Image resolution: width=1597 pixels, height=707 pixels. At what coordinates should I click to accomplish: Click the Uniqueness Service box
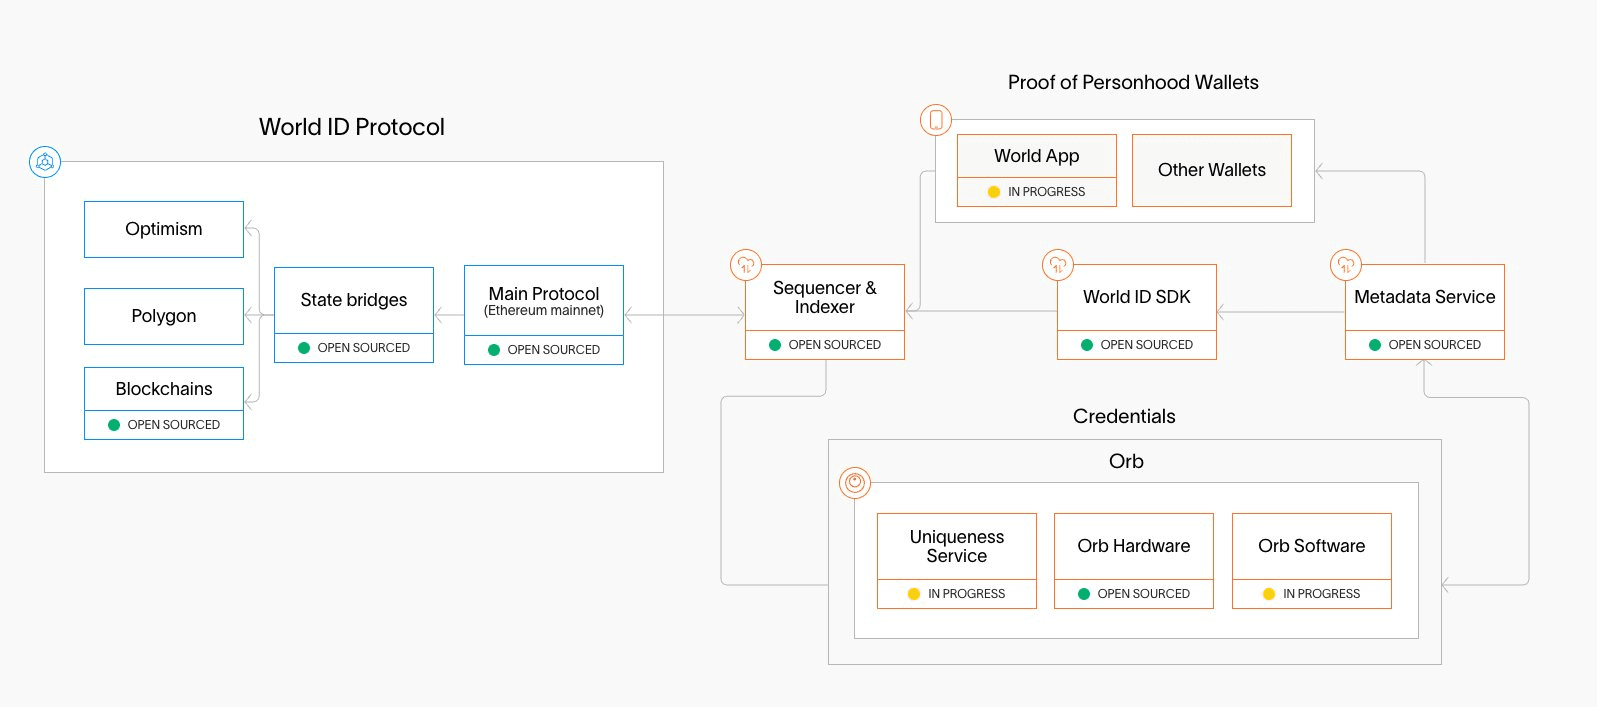(957, 561)
